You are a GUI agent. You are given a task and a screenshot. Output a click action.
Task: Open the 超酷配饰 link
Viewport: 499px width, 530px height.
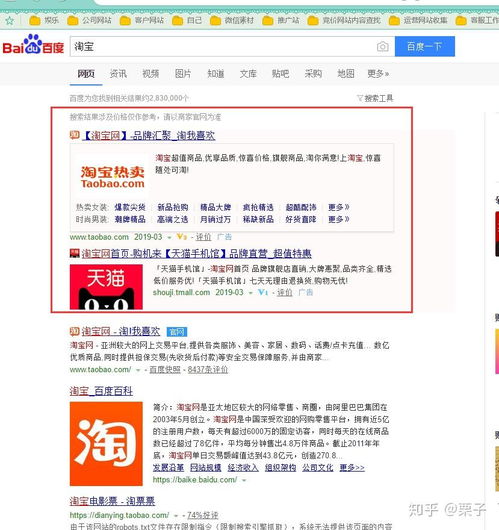tap(301, 207)
